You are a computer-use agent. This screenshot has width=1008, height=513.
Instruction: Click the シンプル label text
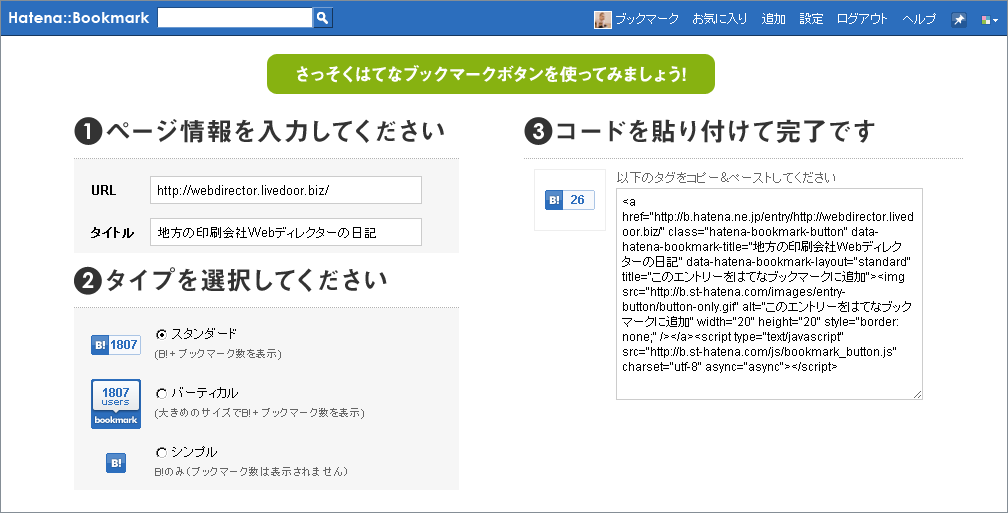tap(194, 452)
